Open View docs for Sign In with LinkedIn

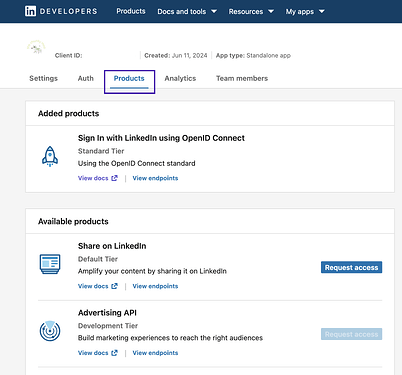(93, 178)
